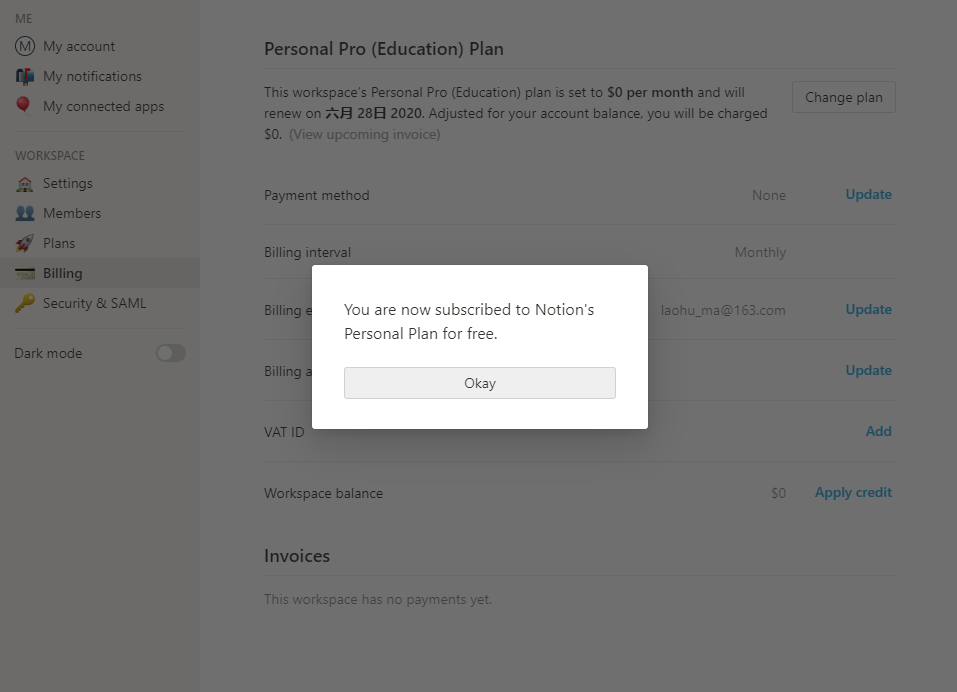The height and width of the screenshot is (692, 957).
Task: Click the Billing credit card icon
Action: pos(25,274)
